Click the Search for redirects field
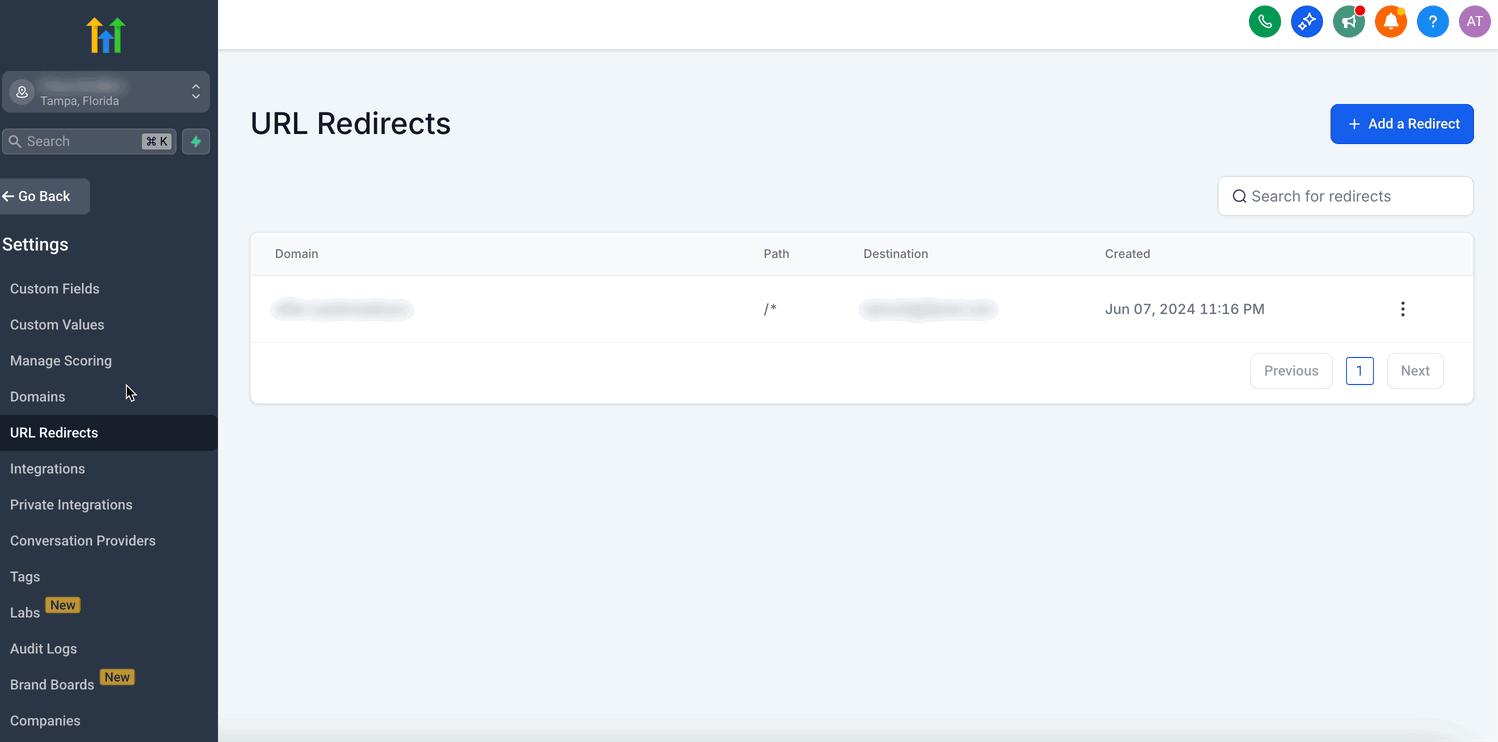This screenshot has width=1498, height=742. tap(1345, 196)
